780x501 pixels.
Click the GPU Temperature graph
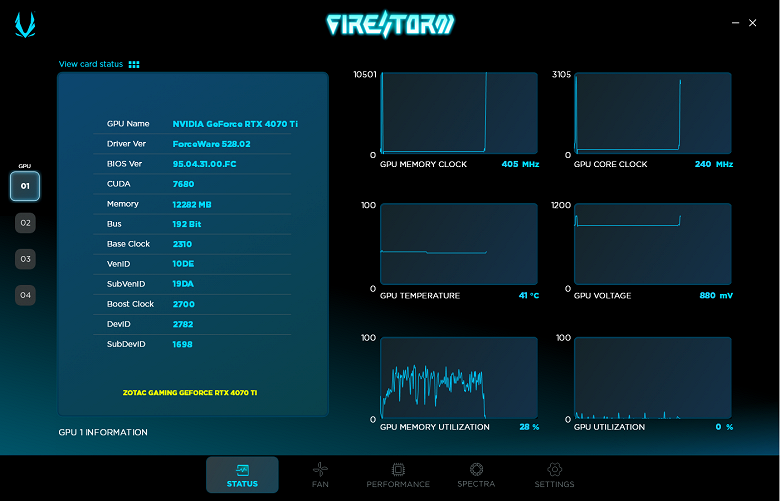459,244
